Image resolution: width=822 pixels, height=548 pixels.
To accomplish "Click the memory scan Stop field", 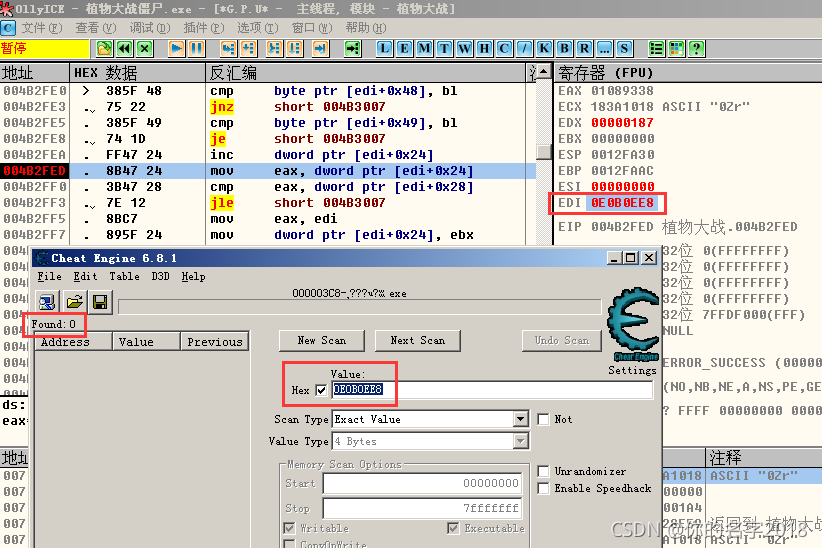I will point(421,508).
